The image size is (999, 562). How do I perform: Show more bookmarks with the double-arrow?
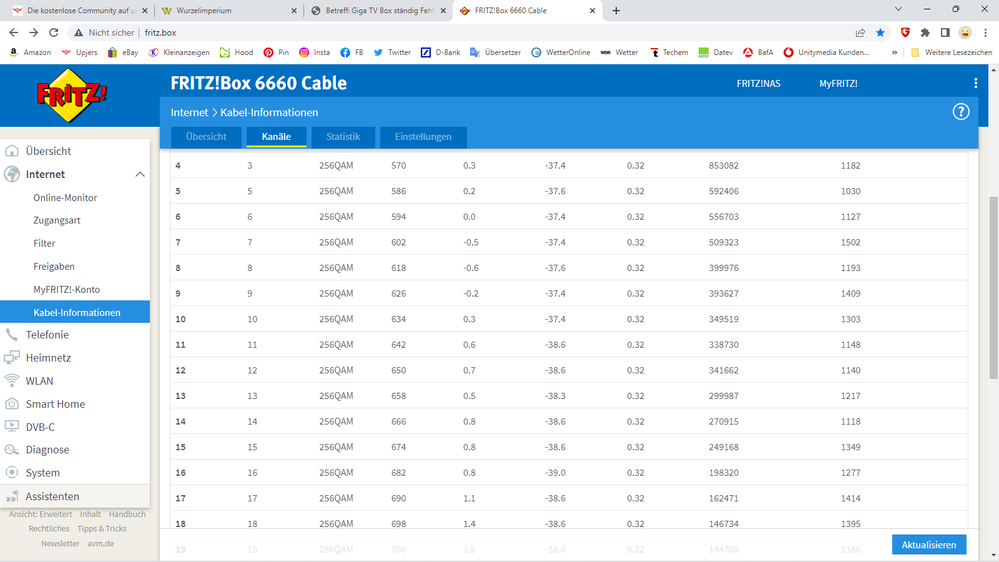(895, 52)
